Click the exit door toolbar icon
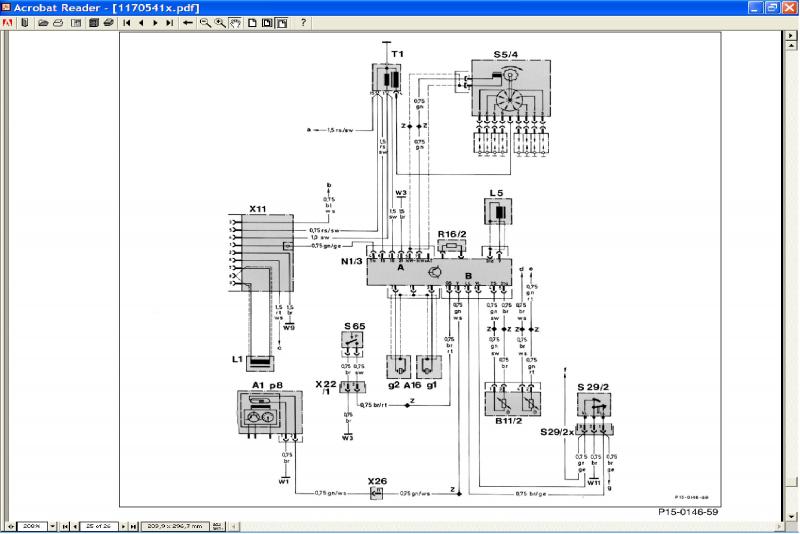The image size is (800, 534). [24, 23]
